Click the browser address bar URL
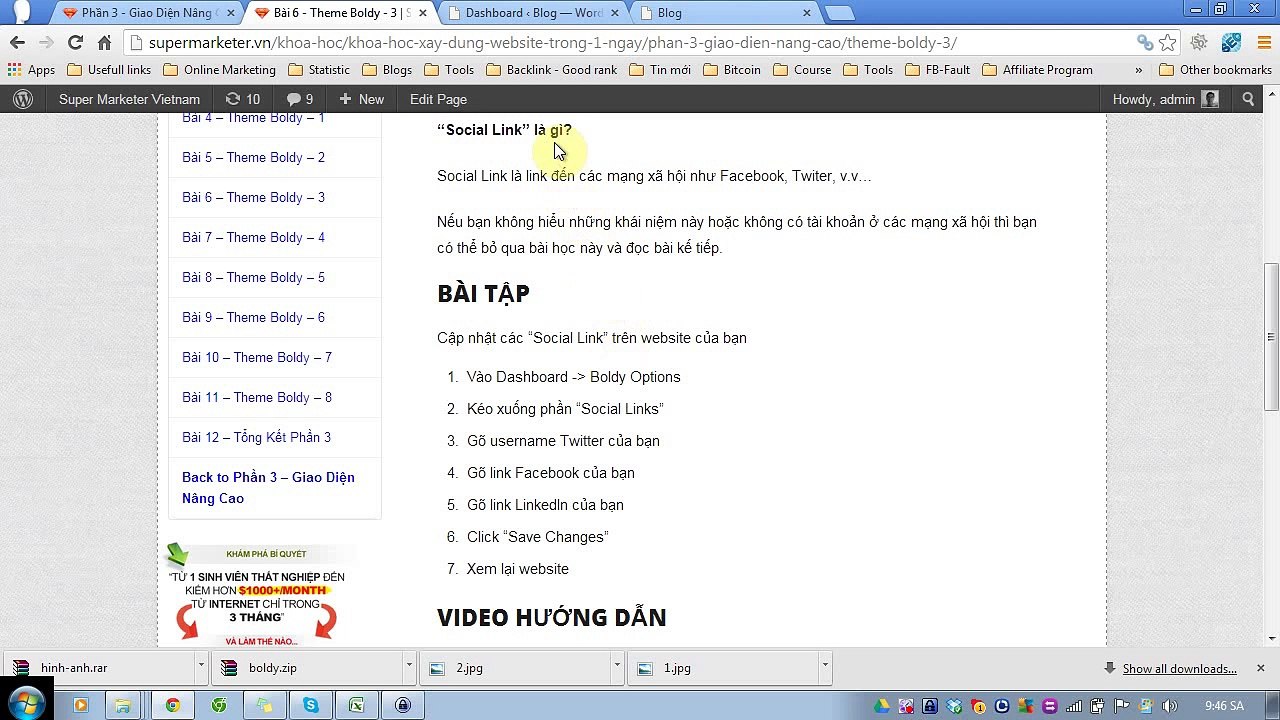 (x=552, y=43)
